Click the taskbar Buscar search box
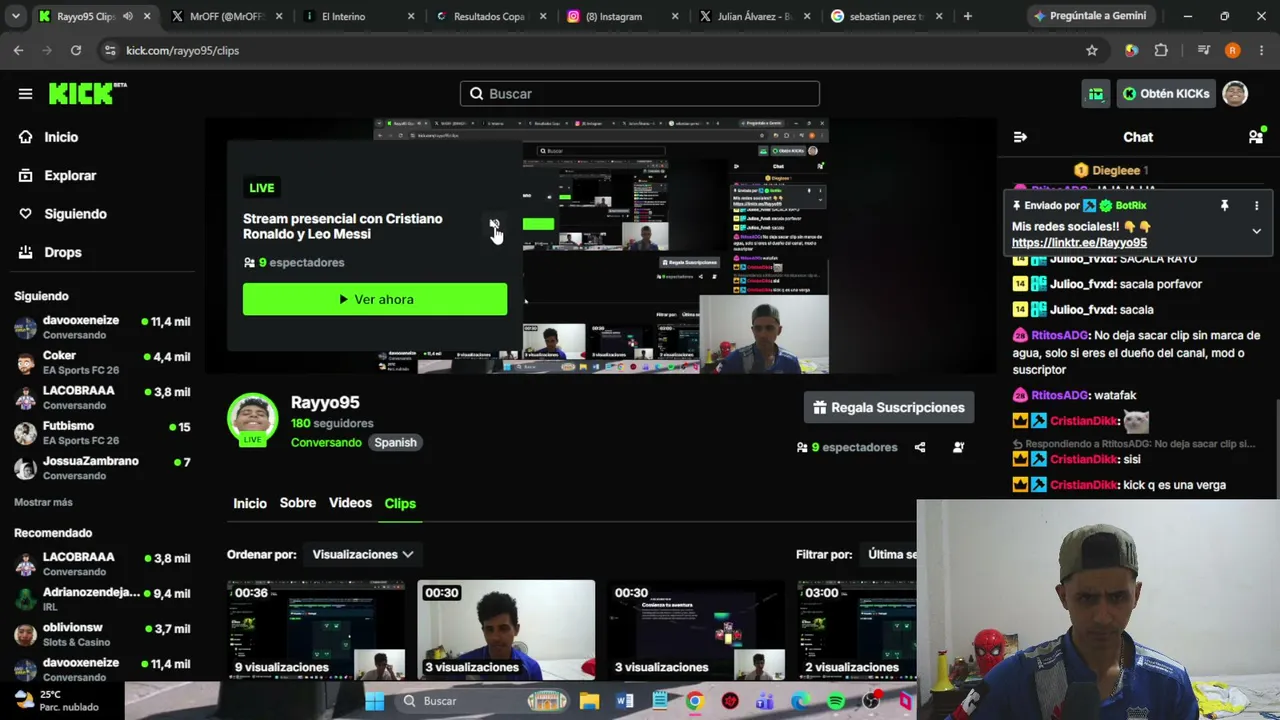1280x720 pixels. click(483, 701)
